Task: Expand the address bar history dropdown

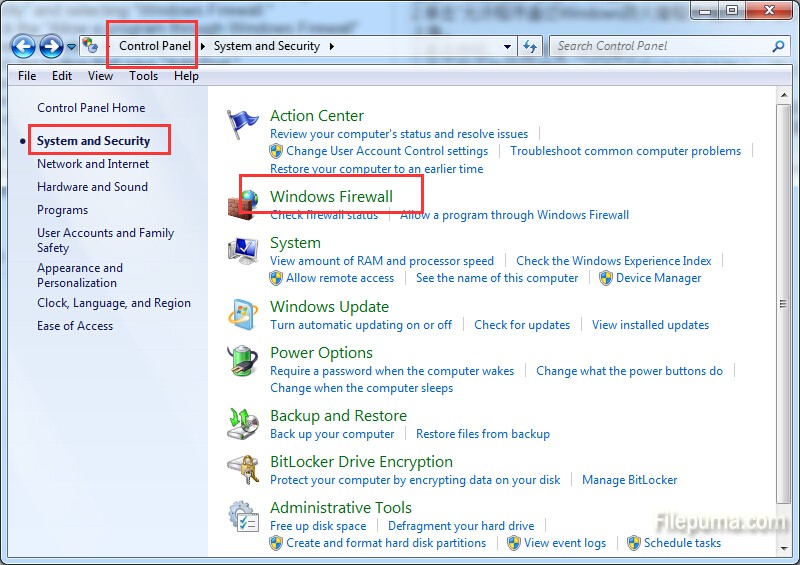Action: pyautogui.click(x=508, y=46)
